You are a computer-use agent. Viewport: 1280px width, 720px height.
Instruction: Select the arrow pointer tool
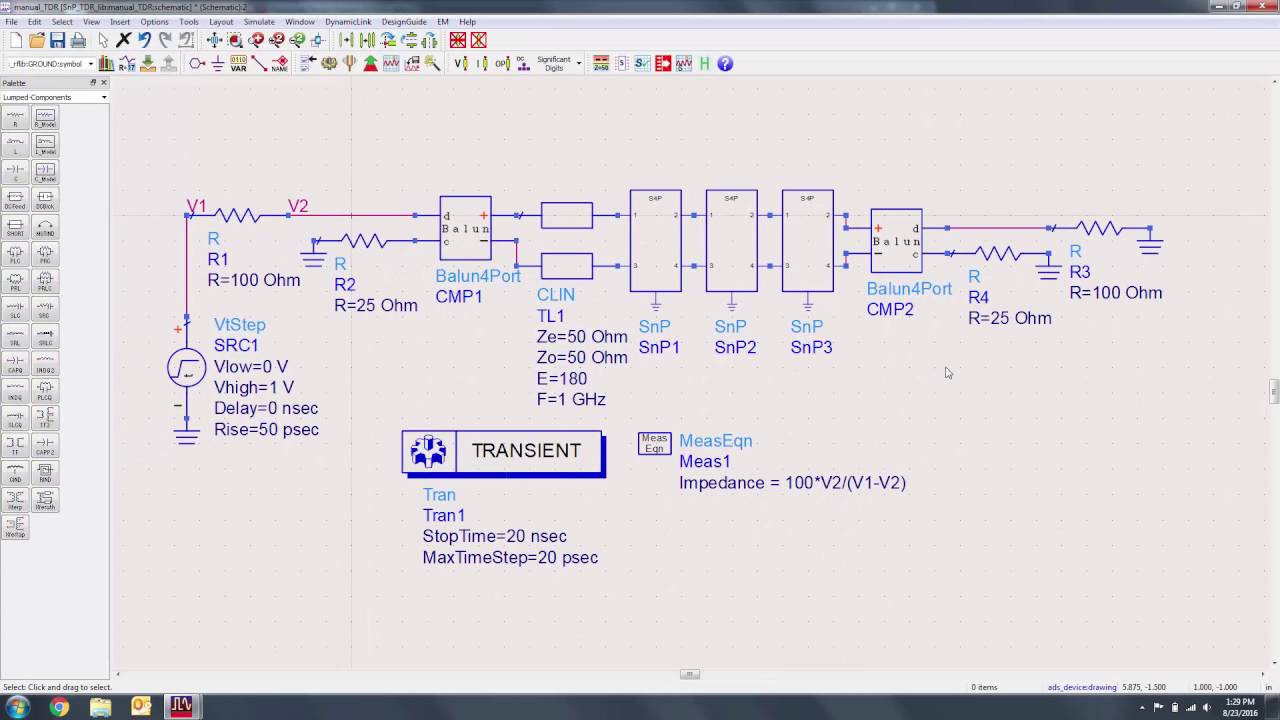(x=103, y=40)
